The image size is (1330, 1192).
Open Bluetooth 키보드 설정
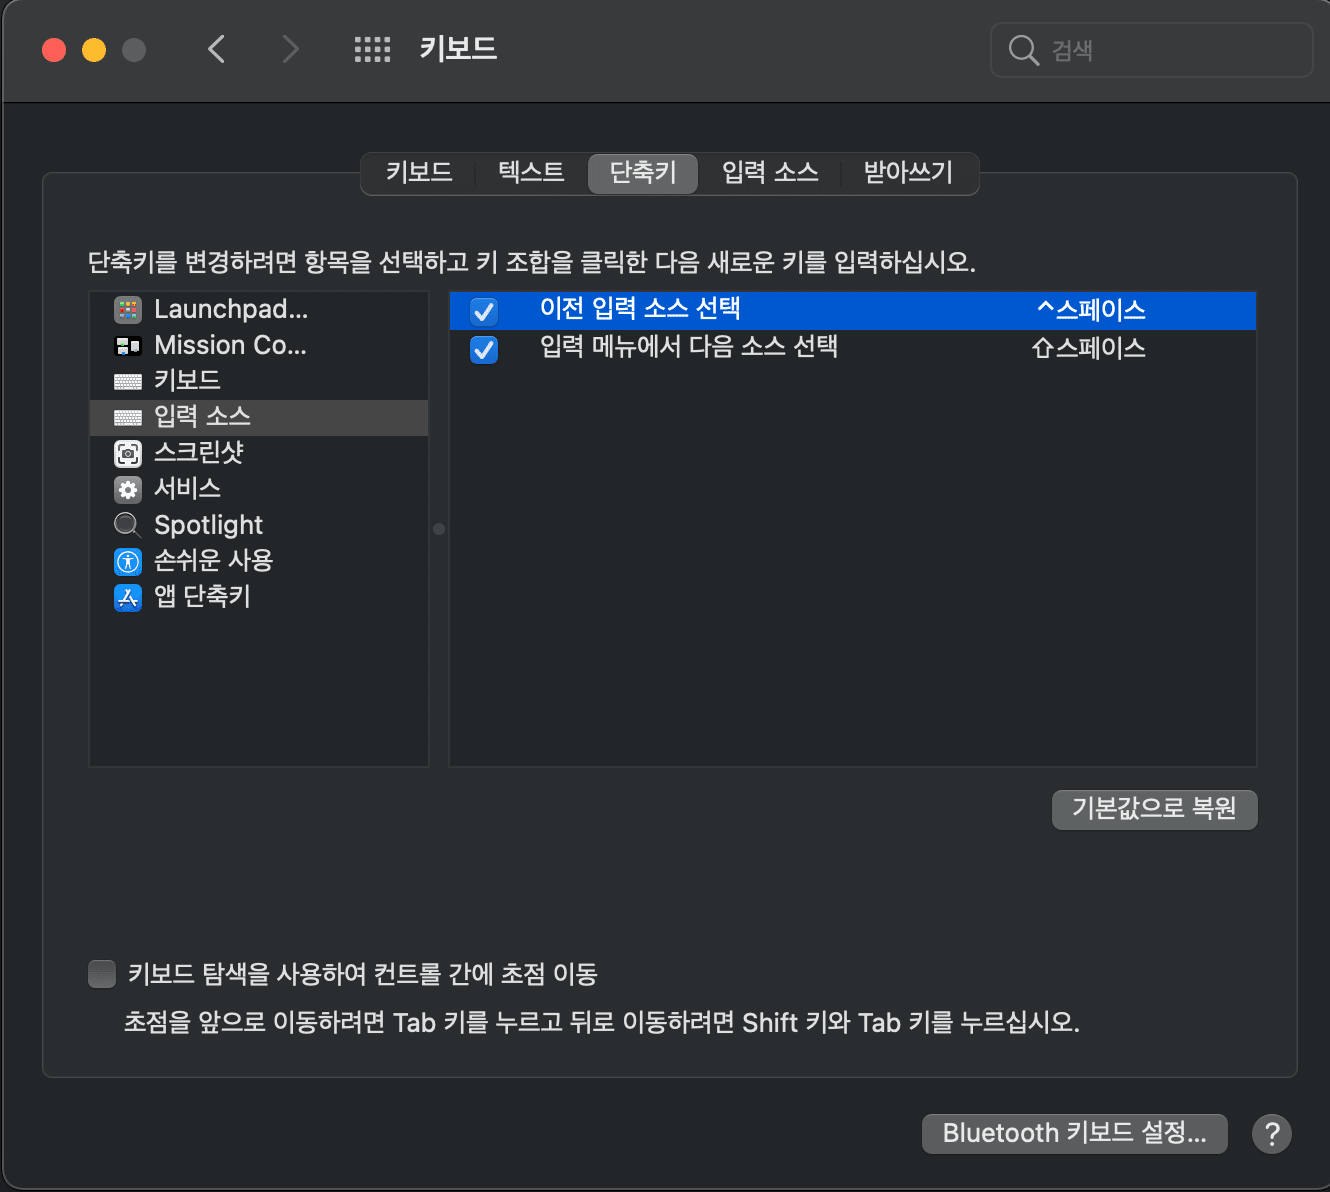(x=1074, y=1133)
